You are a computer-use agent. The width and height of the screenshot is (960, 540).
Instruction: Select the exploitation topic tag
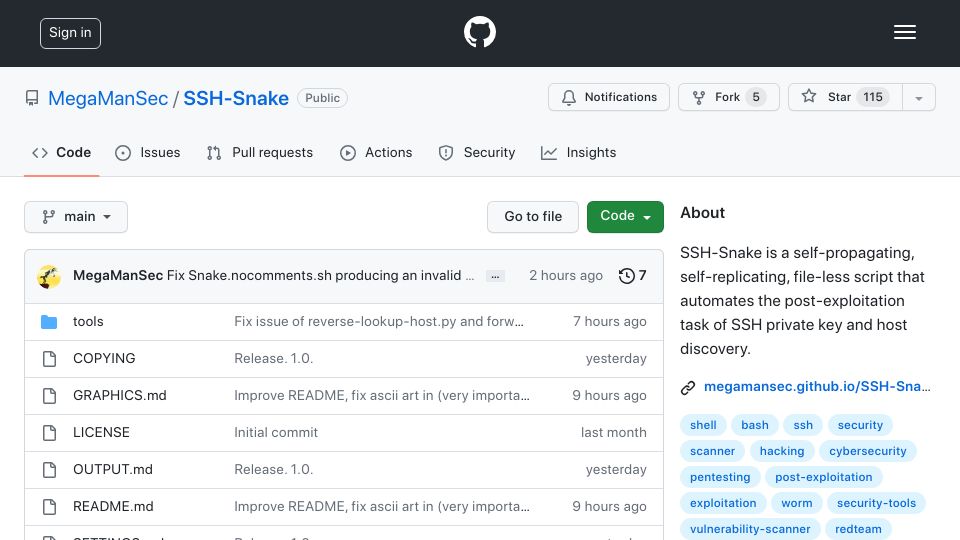pos(723,503)
